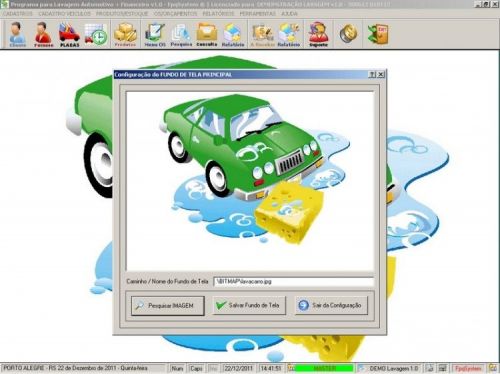Open the Clientes toolbar icon

pyautogui.click(x=17, y=34)
